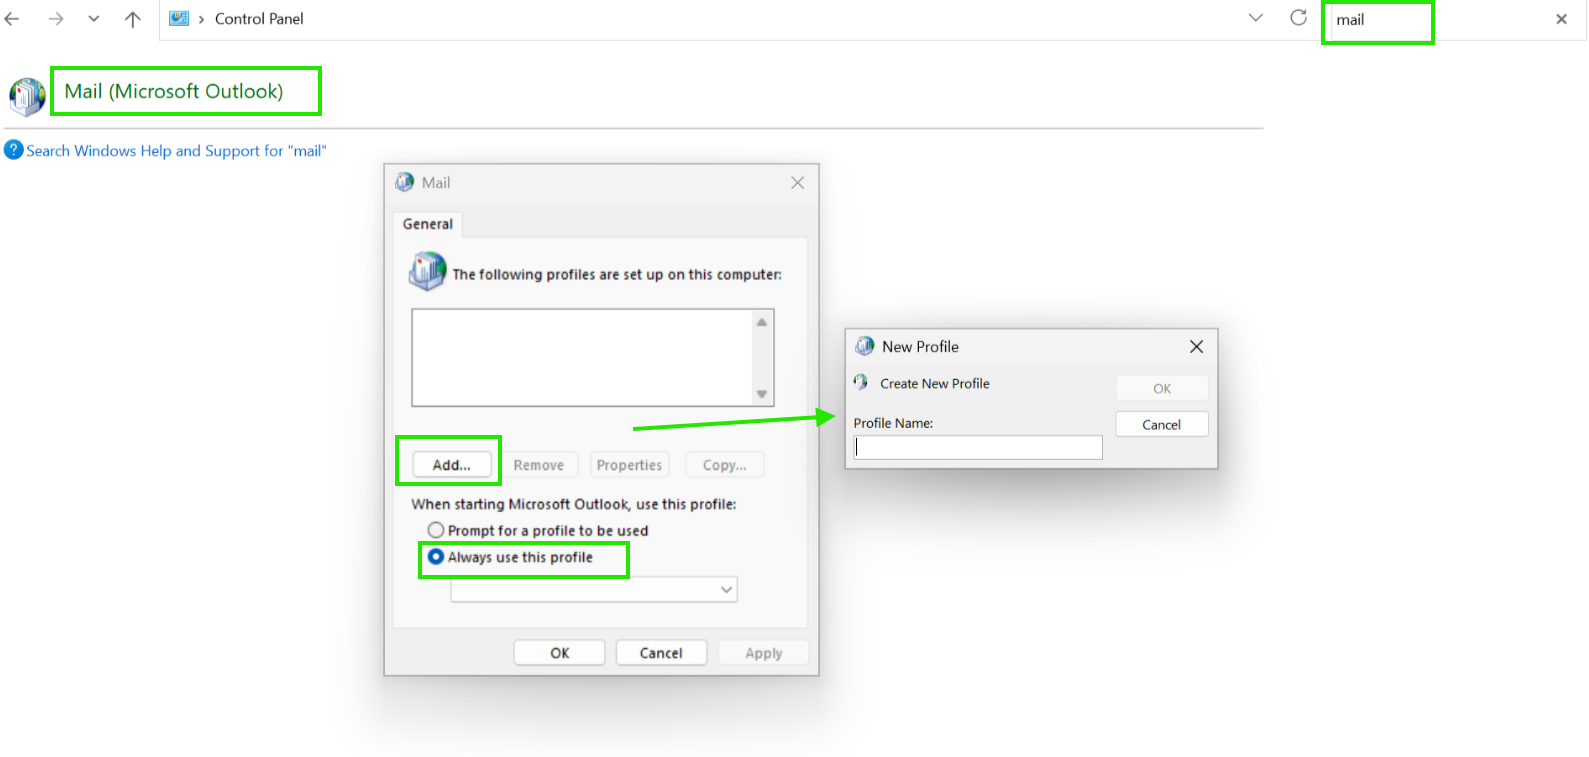Image resolution: width=1589 pixels, height=757 pixels.
Task: Click the Properties button
Action: [629, 465]
